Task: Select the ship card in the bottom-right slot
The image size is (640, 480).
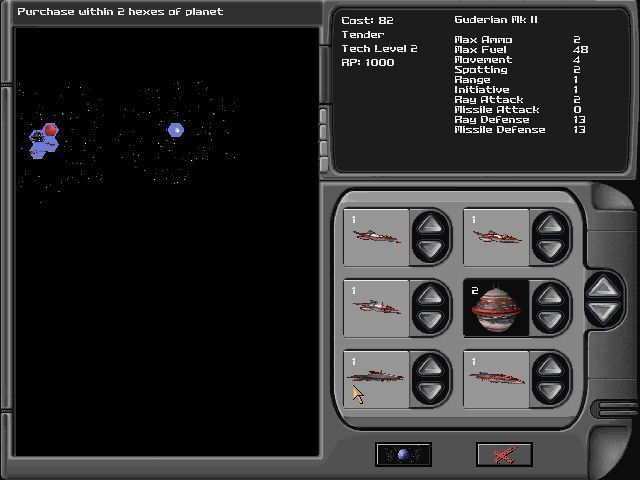Action: point(496,379)
